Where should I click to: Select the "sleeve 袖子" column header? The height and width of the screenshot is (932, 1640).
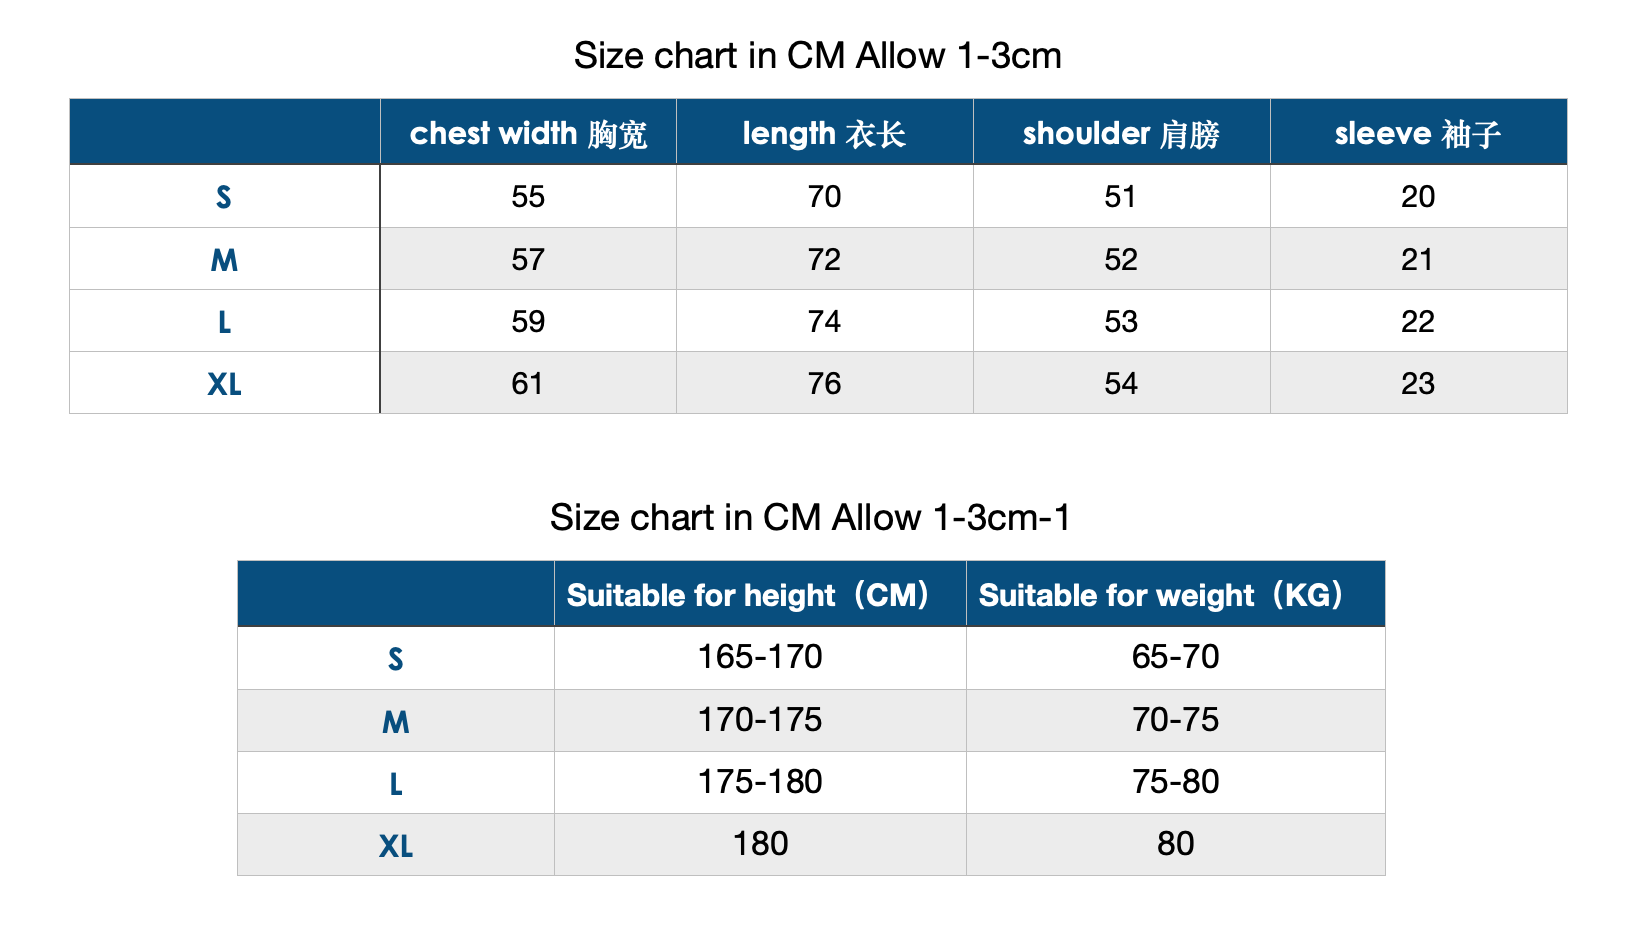1418,133
